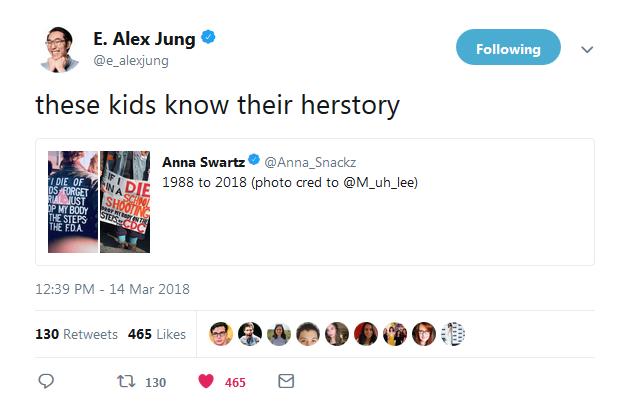Open the 2018 protest sign photo thumbnail
The width and height of the screenshot is (617, 404).
tap(124, 201)
